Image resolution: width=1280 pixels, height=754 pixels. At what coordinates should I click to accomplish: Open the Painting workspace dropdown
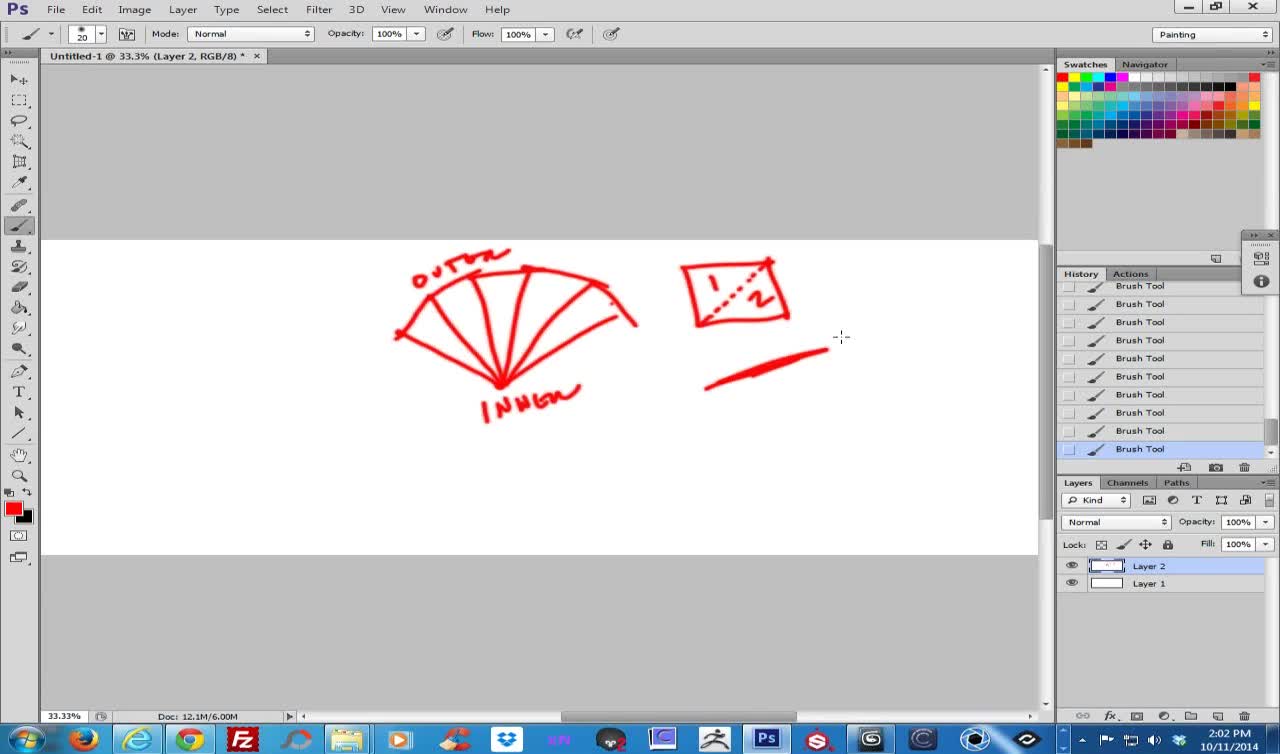click(x=1211, y=34)
